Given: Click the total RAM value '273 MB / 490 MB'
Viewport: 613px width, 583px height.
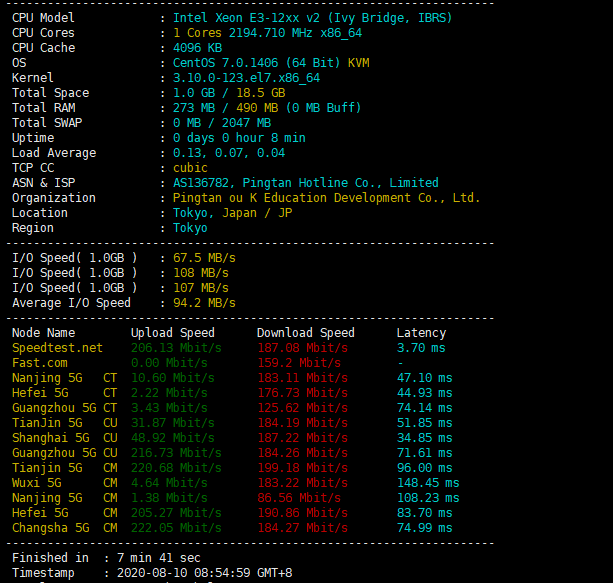Looking at the screenshot, I should tap(226, 108).
